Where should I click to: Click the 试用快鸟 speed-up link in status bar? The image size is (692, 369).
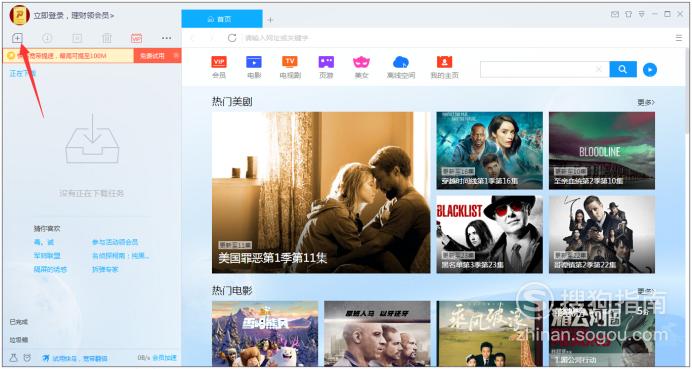pos(80,358)
